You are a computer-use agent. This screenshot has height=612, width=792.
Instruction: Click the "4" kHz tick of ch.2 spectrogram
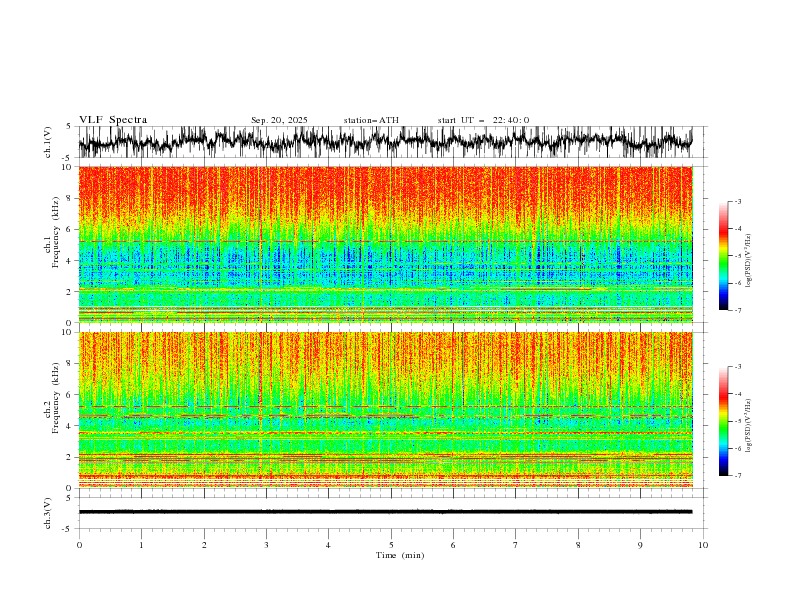tap(70, 426)
